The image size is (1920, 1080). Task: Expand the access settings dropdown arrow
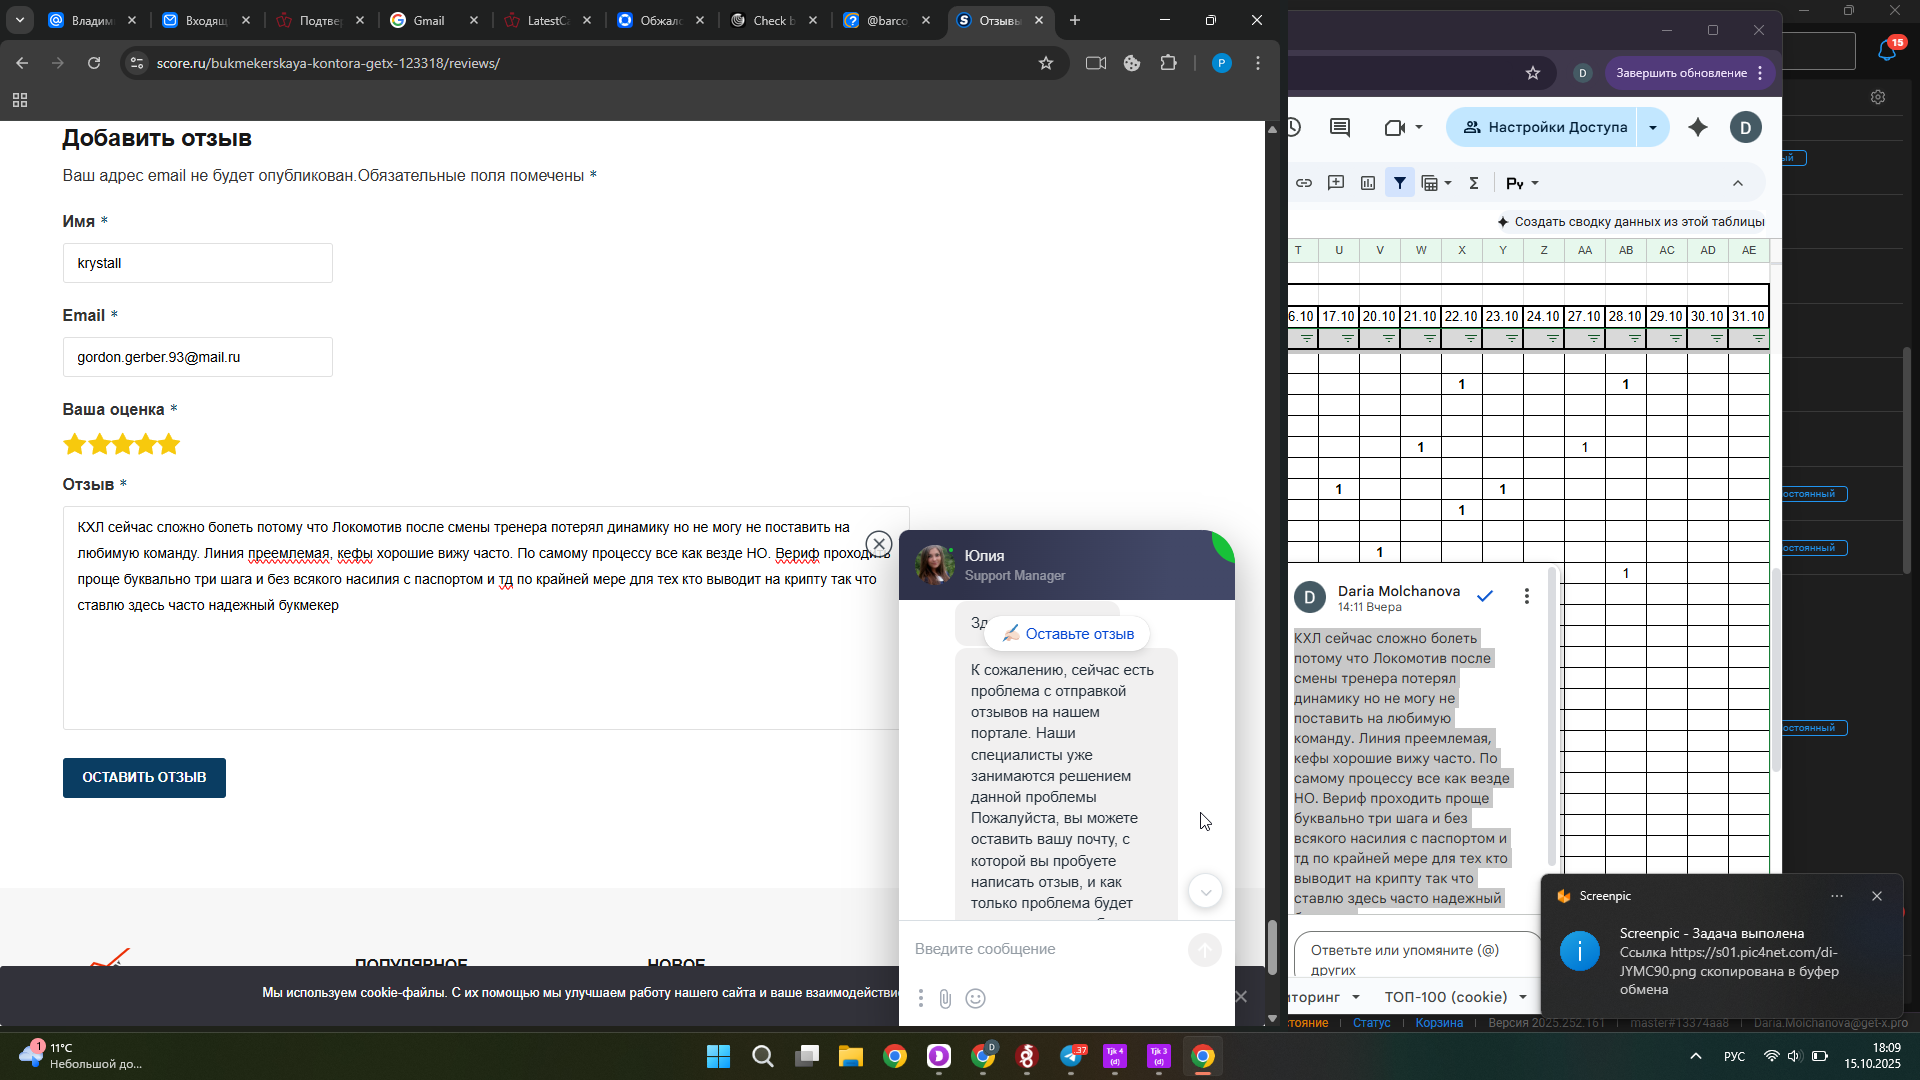point(1653,127)
